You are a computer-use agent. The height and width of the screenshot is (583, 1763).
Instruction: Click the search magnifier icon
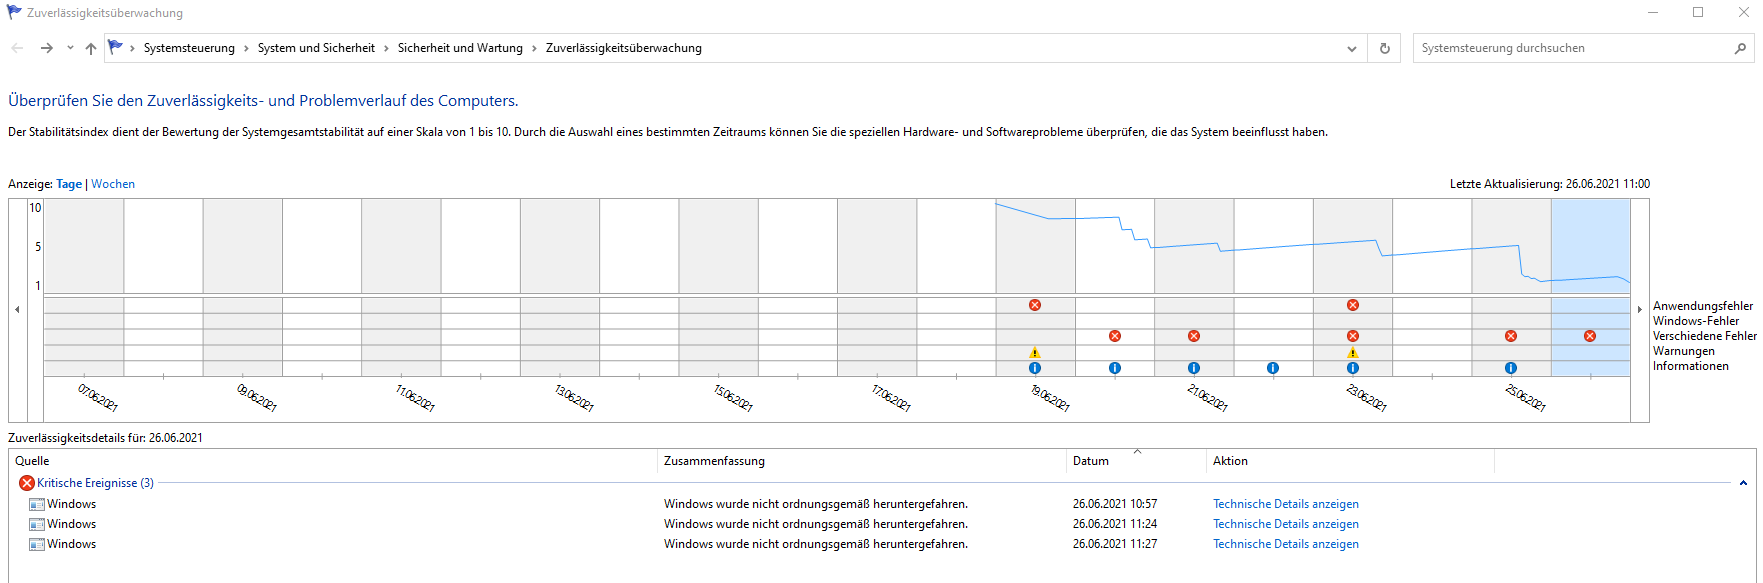[x=1740, y=48]
